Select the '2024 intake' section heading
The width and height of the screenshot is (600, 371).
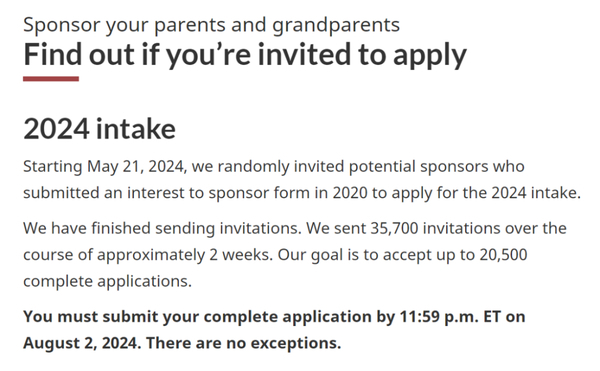[x=99, y=129]
